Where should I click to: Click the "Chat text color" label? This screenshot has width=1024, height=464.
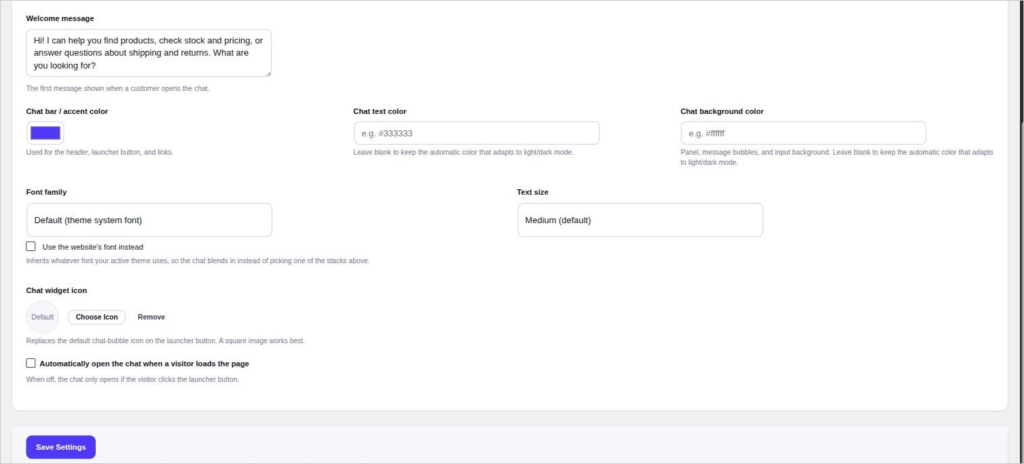click(380, 111)
